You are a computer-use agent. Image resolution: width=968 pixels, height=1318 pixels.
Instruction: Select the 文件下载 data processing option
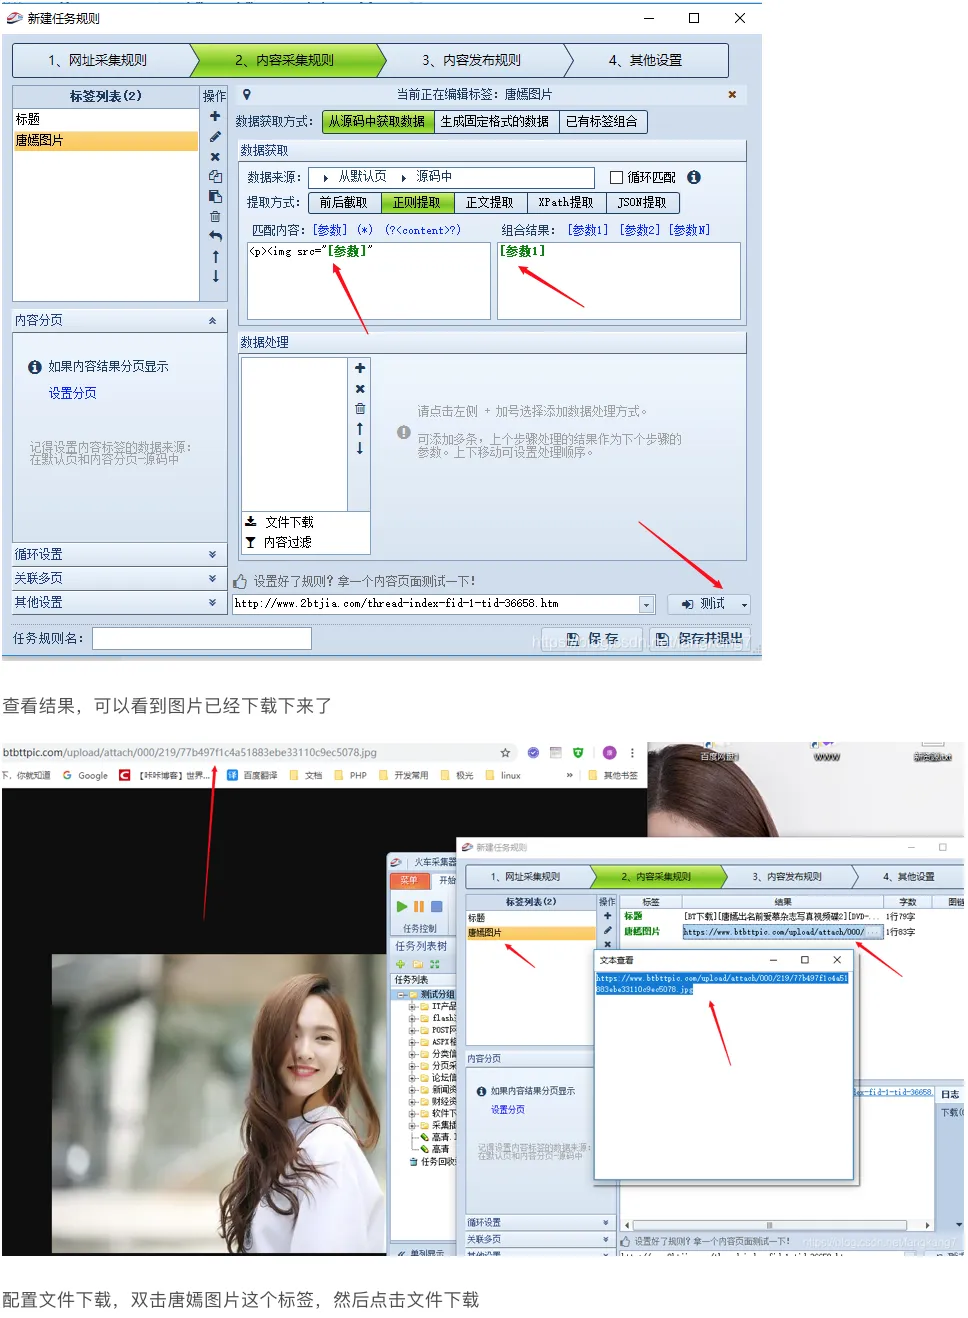pyautogui.click(x=292, y=521)
